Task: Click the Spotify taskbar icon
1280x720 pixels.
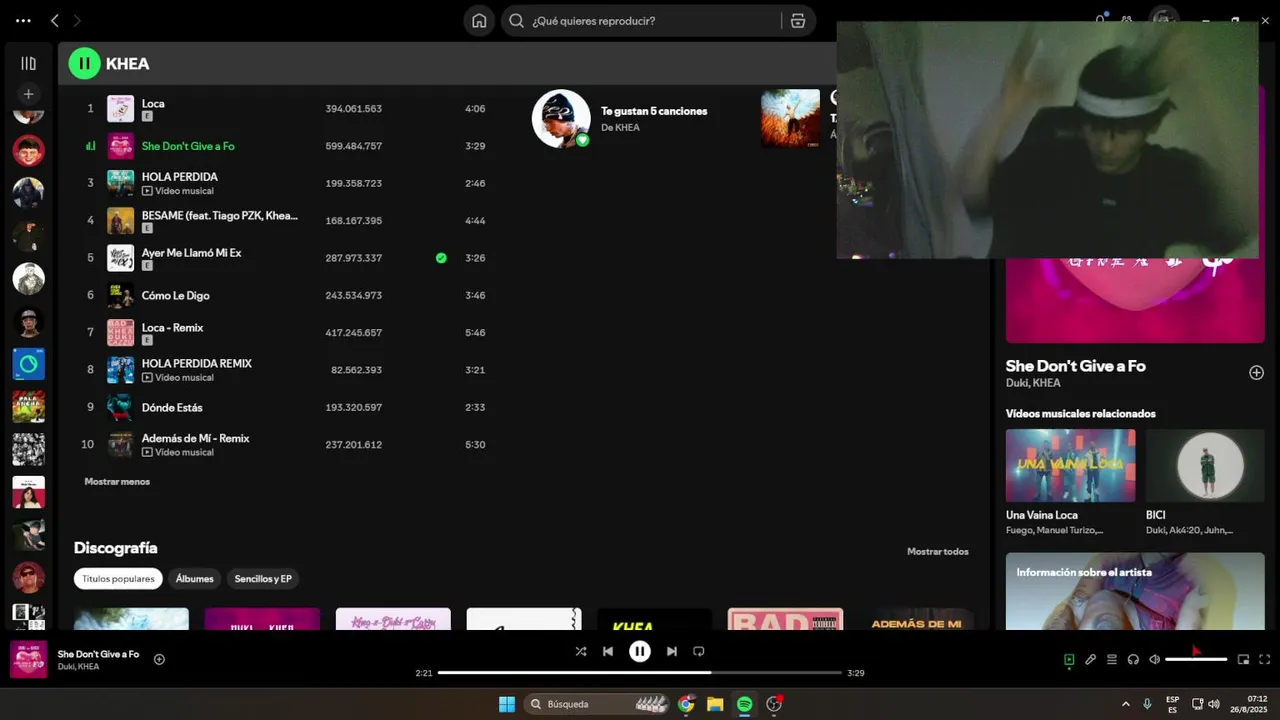Action: pyautogui.click(x=744, y=704)
